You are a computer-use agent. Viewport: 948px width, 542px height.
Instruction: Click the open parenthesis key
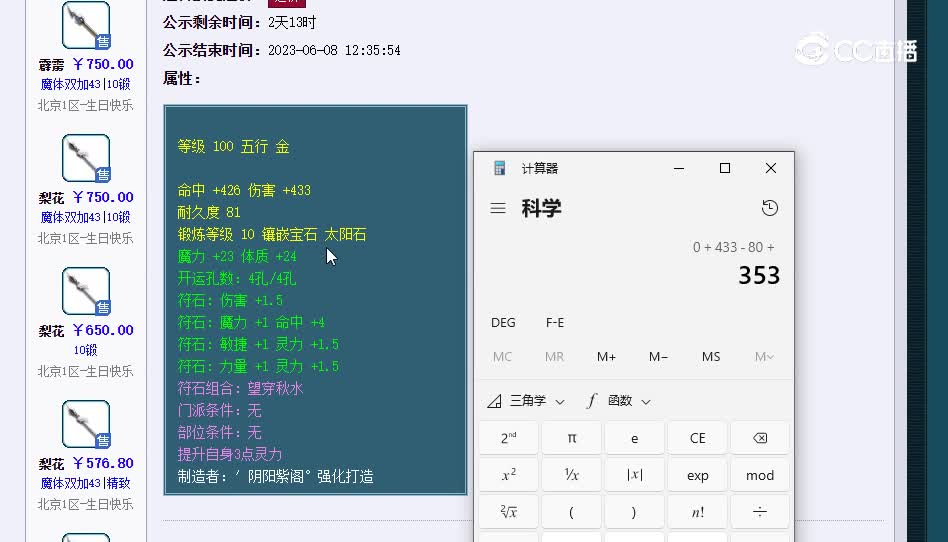tap(571, 512)
